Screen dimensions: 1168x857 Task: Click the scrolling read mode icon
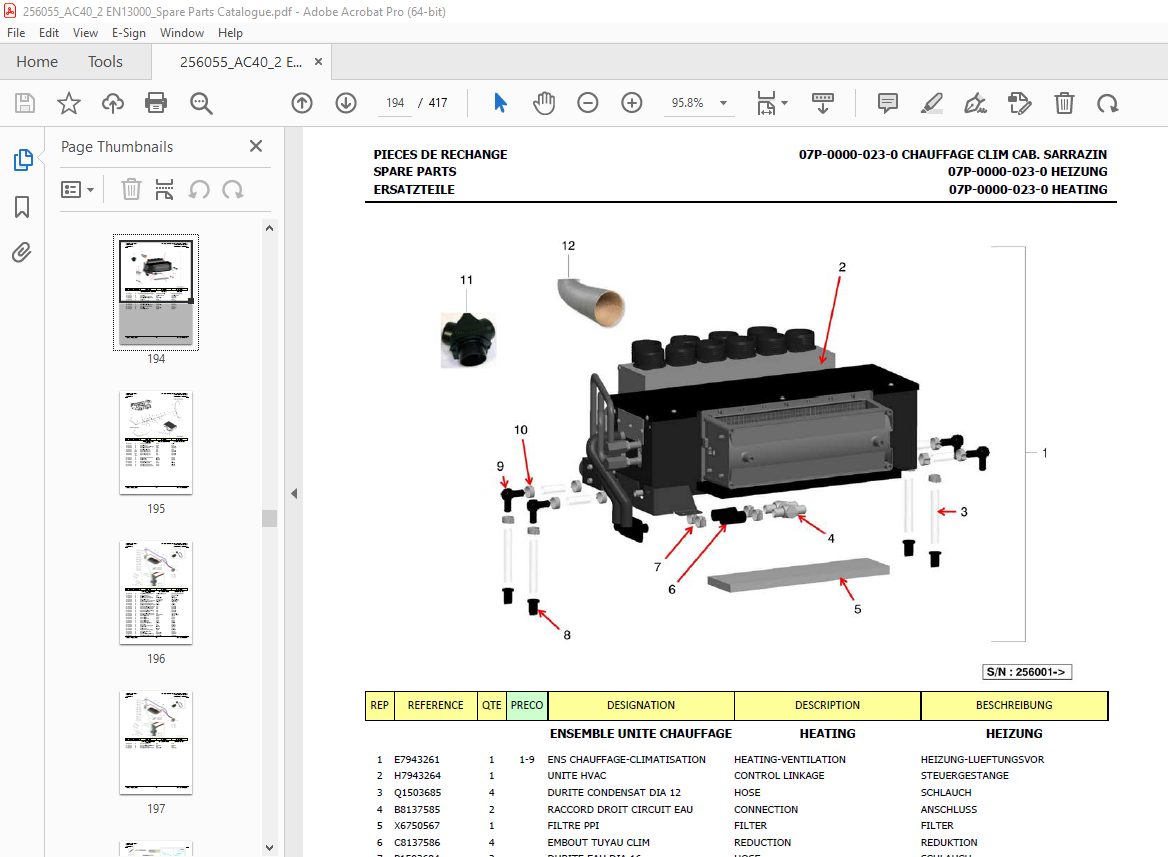click(x=822, y=103)
